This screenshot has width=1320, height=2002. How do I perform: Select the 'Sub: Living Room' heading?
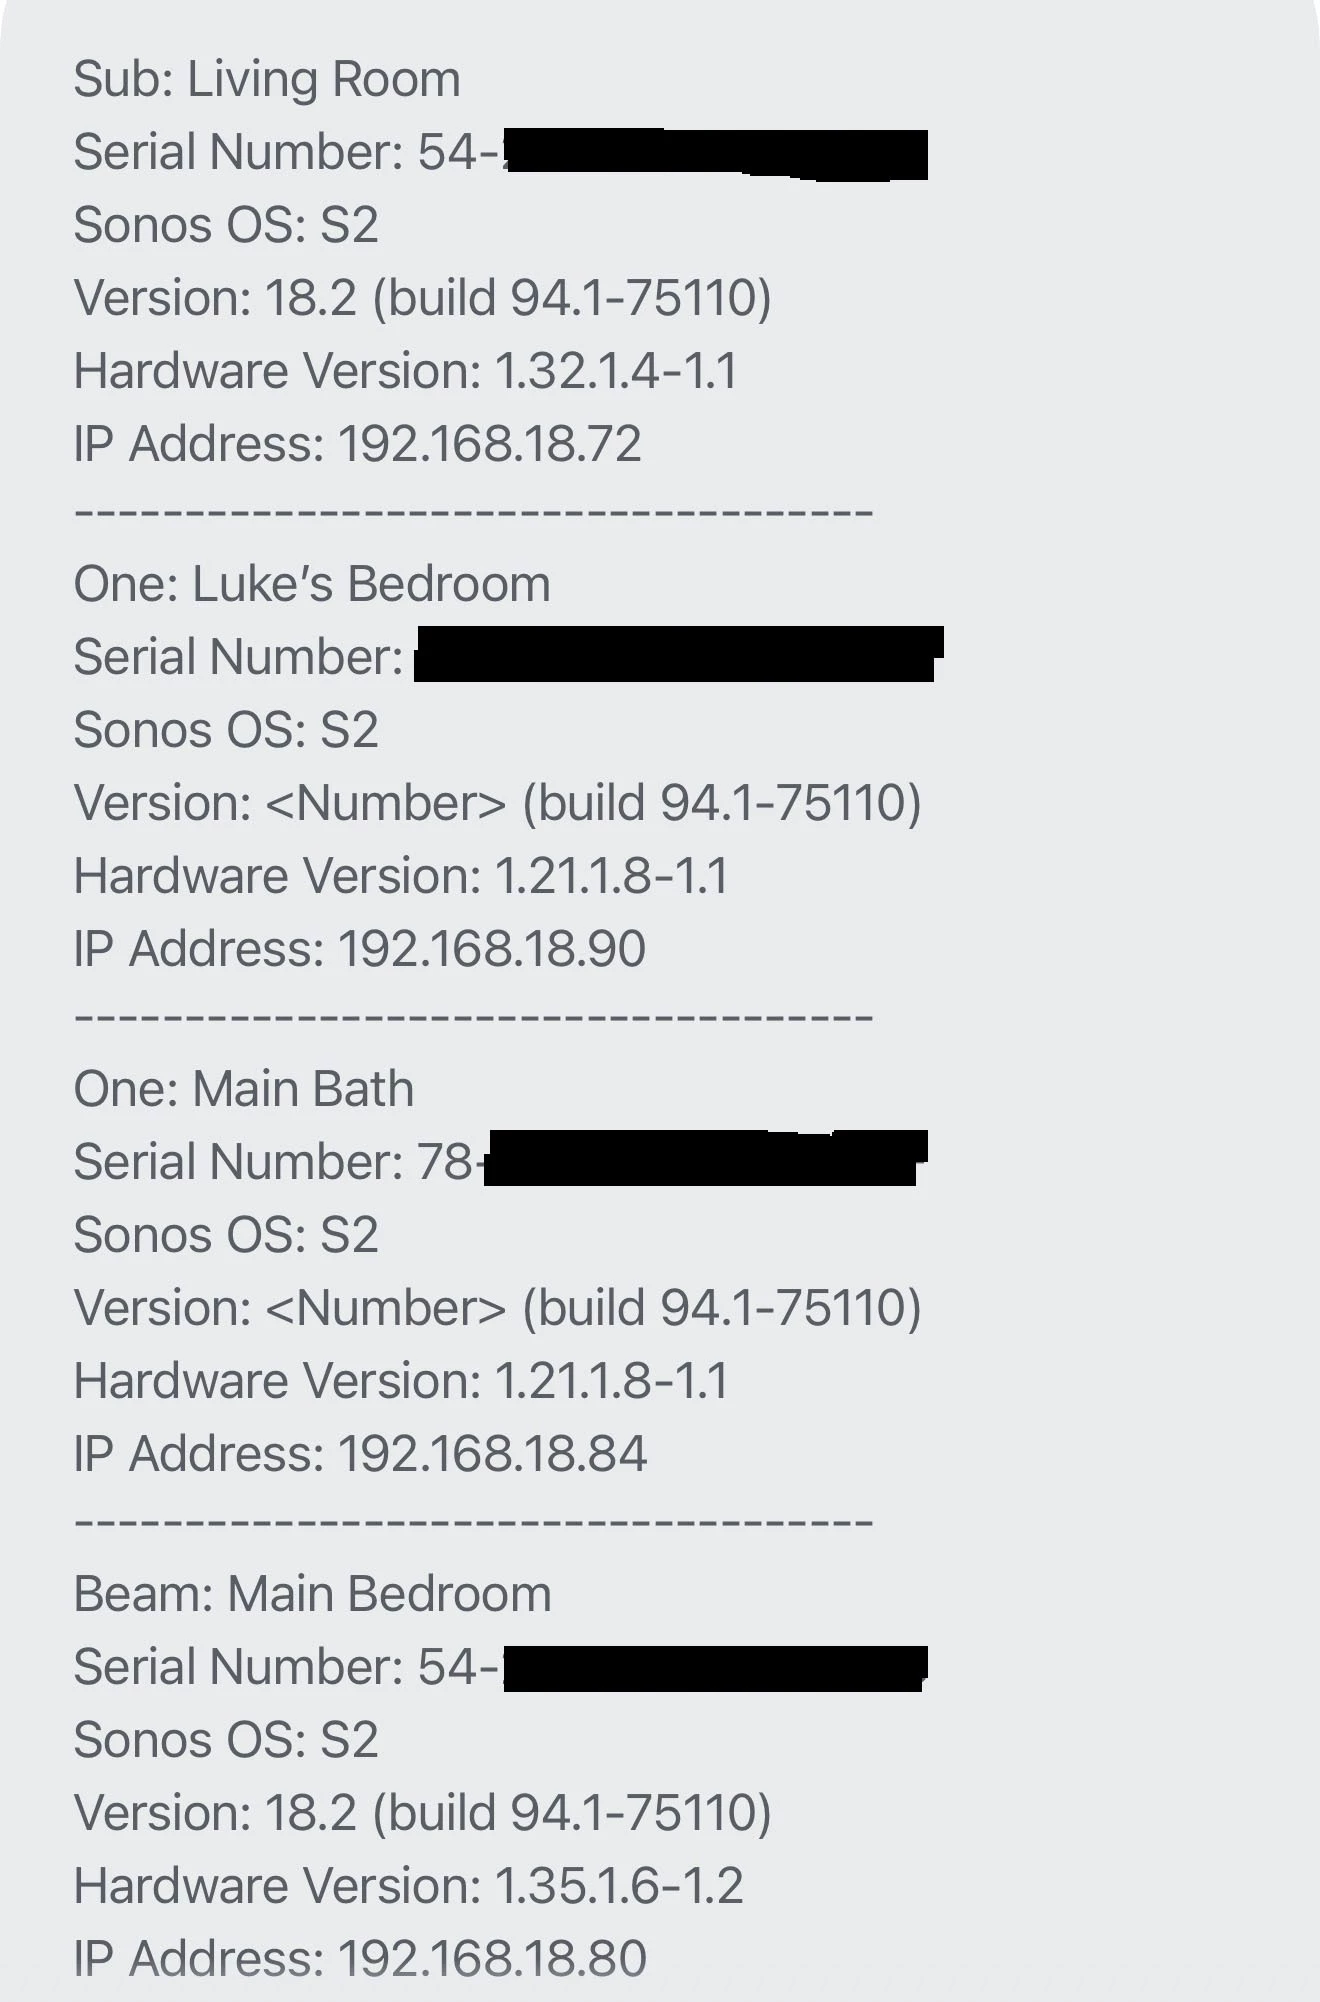tap(267, 79)
